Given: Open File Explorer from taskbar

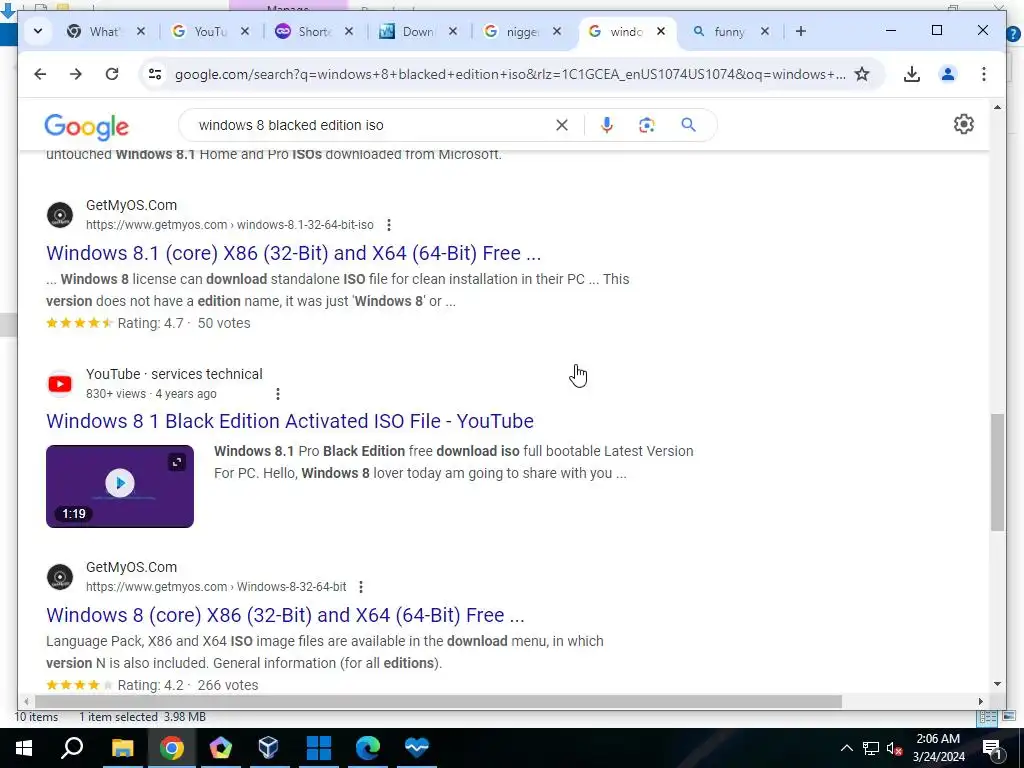Looking at the screenshot, I should click(x=122, y=748).
